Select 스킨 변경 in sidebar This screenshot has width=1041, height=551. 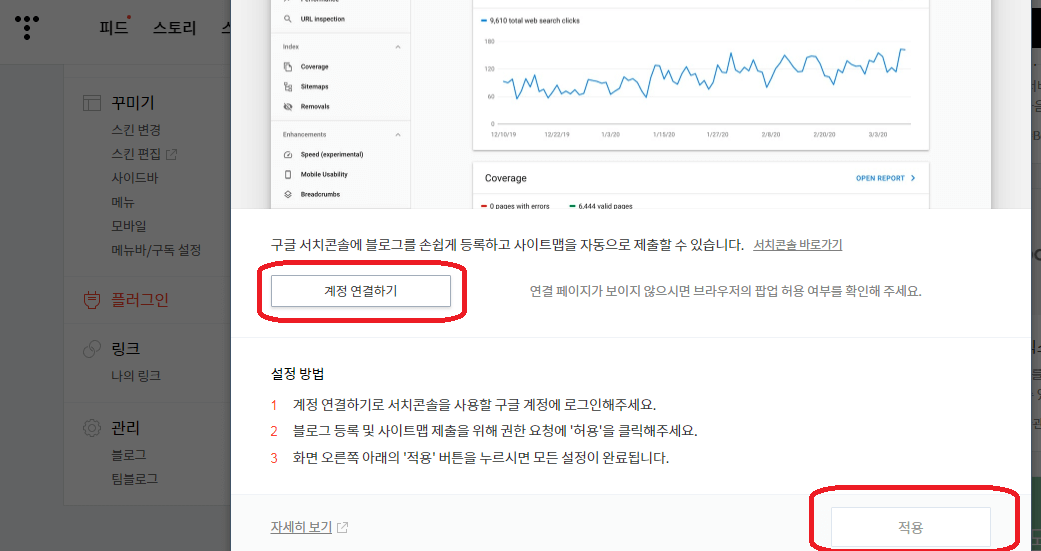coord(136,130)
